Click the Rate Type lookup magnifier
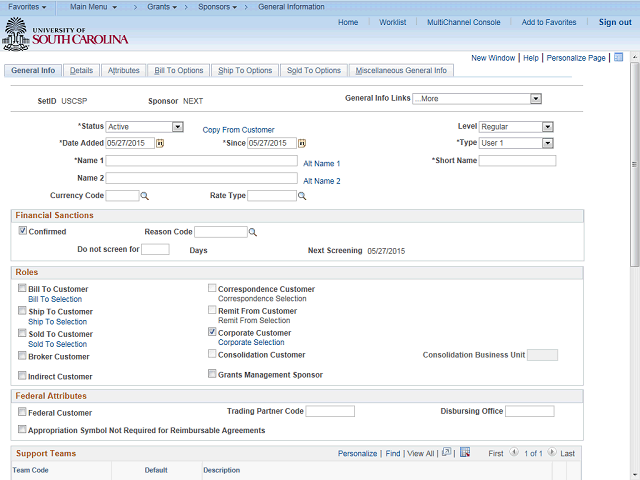This screenshot has height=480, width=640. pyautogui.click(x=301, y=196)
